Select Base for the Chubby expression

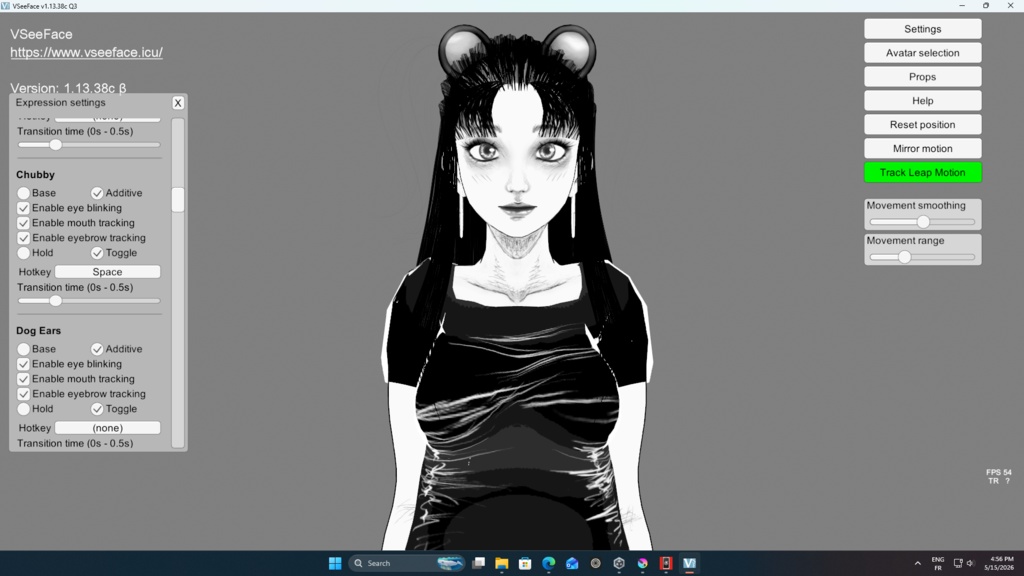(24, 193)
